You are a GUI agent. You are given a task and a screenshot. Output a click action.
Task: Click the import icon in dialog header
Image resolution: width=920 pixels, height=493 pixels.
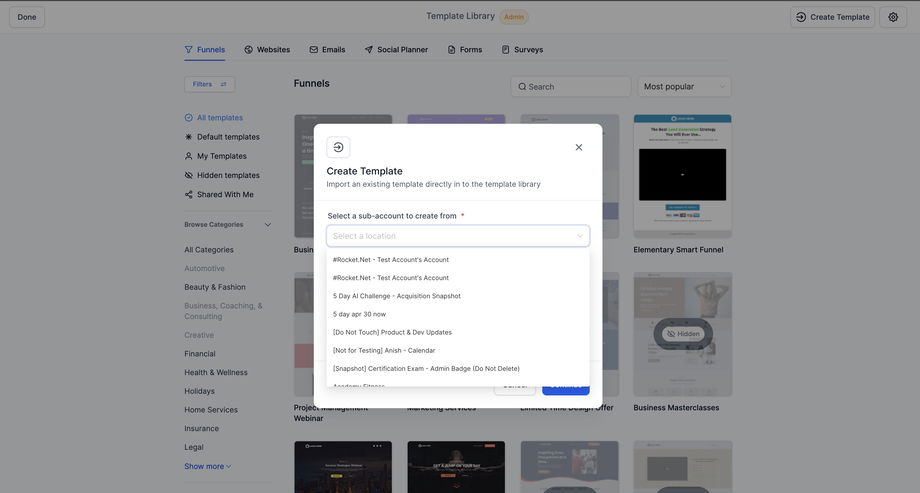pos(338,147)
